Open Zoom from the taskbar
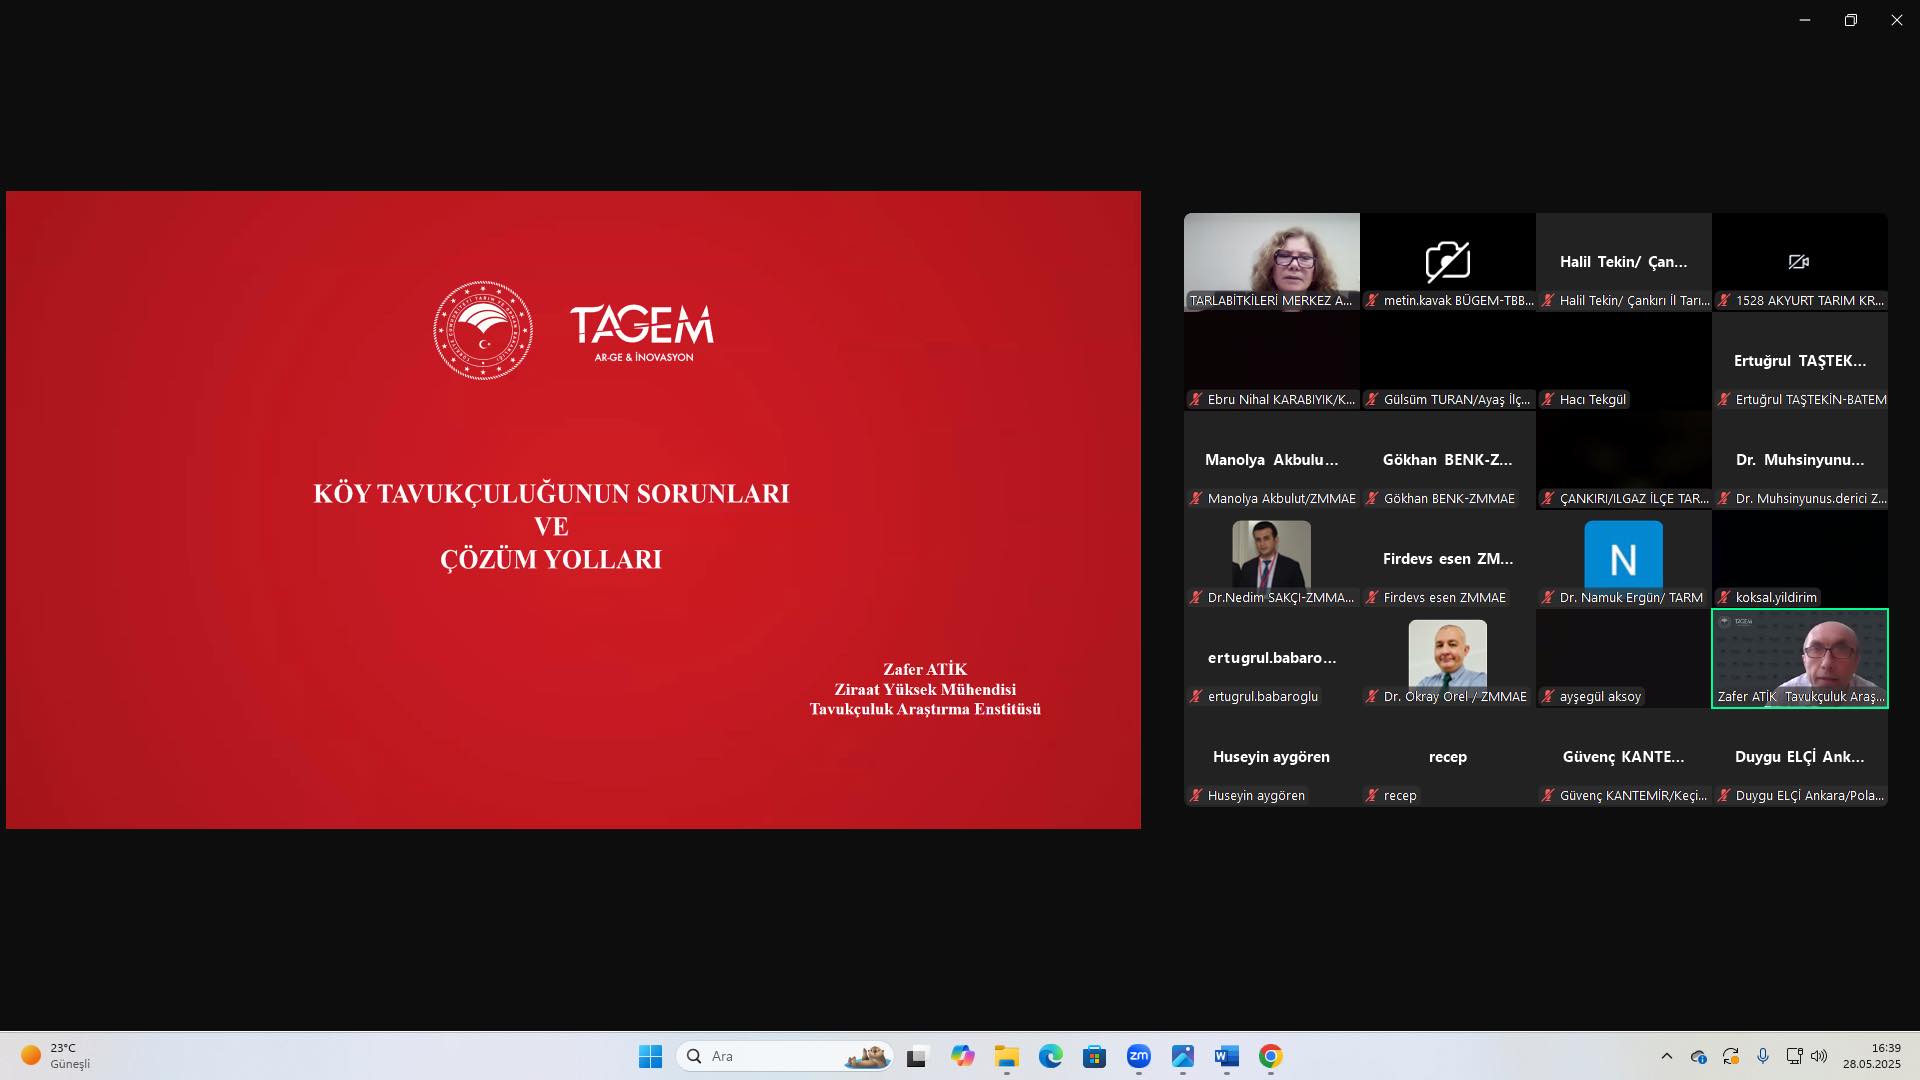The image size is (1920, 1080). click(x=1138, y=1056)
